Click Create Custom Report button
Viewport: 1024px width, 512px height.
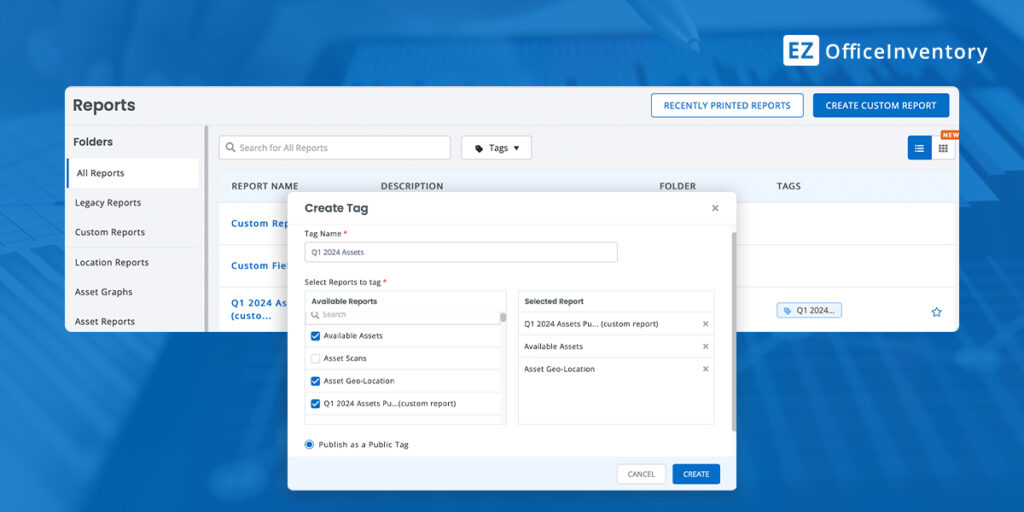881,106
